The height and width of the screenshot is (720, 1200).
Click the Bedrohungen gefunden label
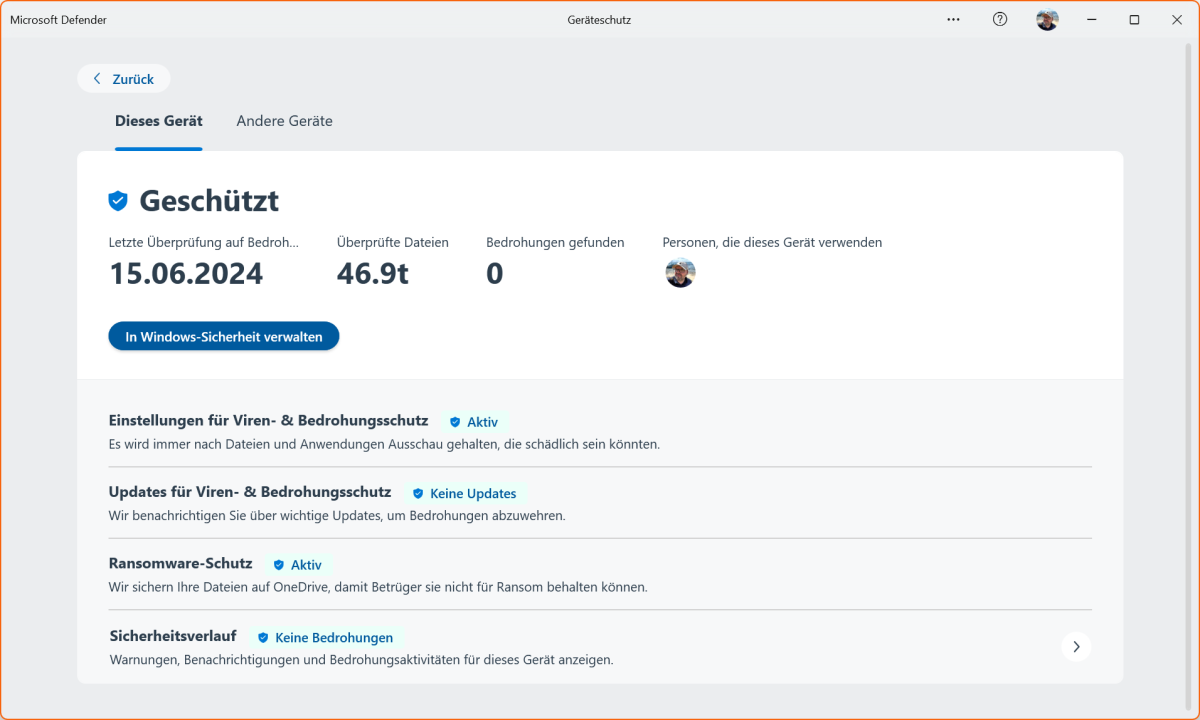point(555,242)
